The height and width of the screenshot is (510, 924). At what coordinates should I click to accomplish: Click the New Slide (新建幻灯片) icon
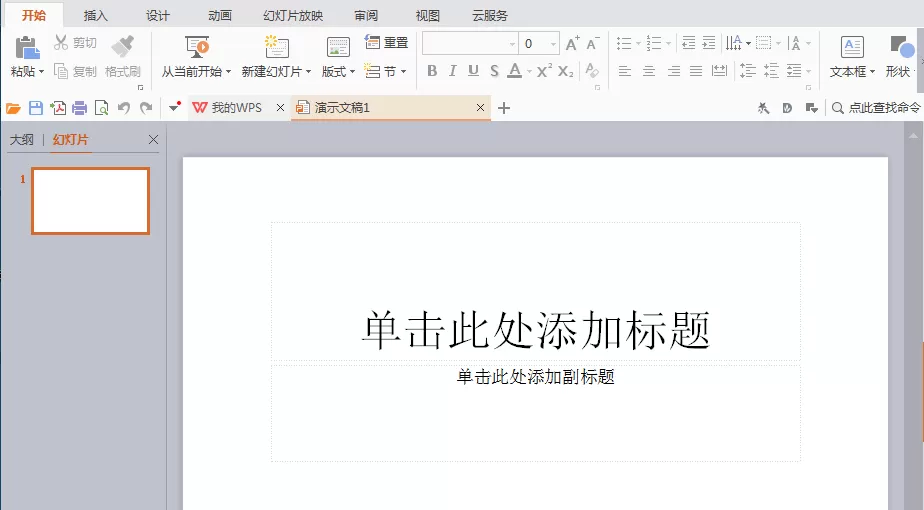coord(276,47)
